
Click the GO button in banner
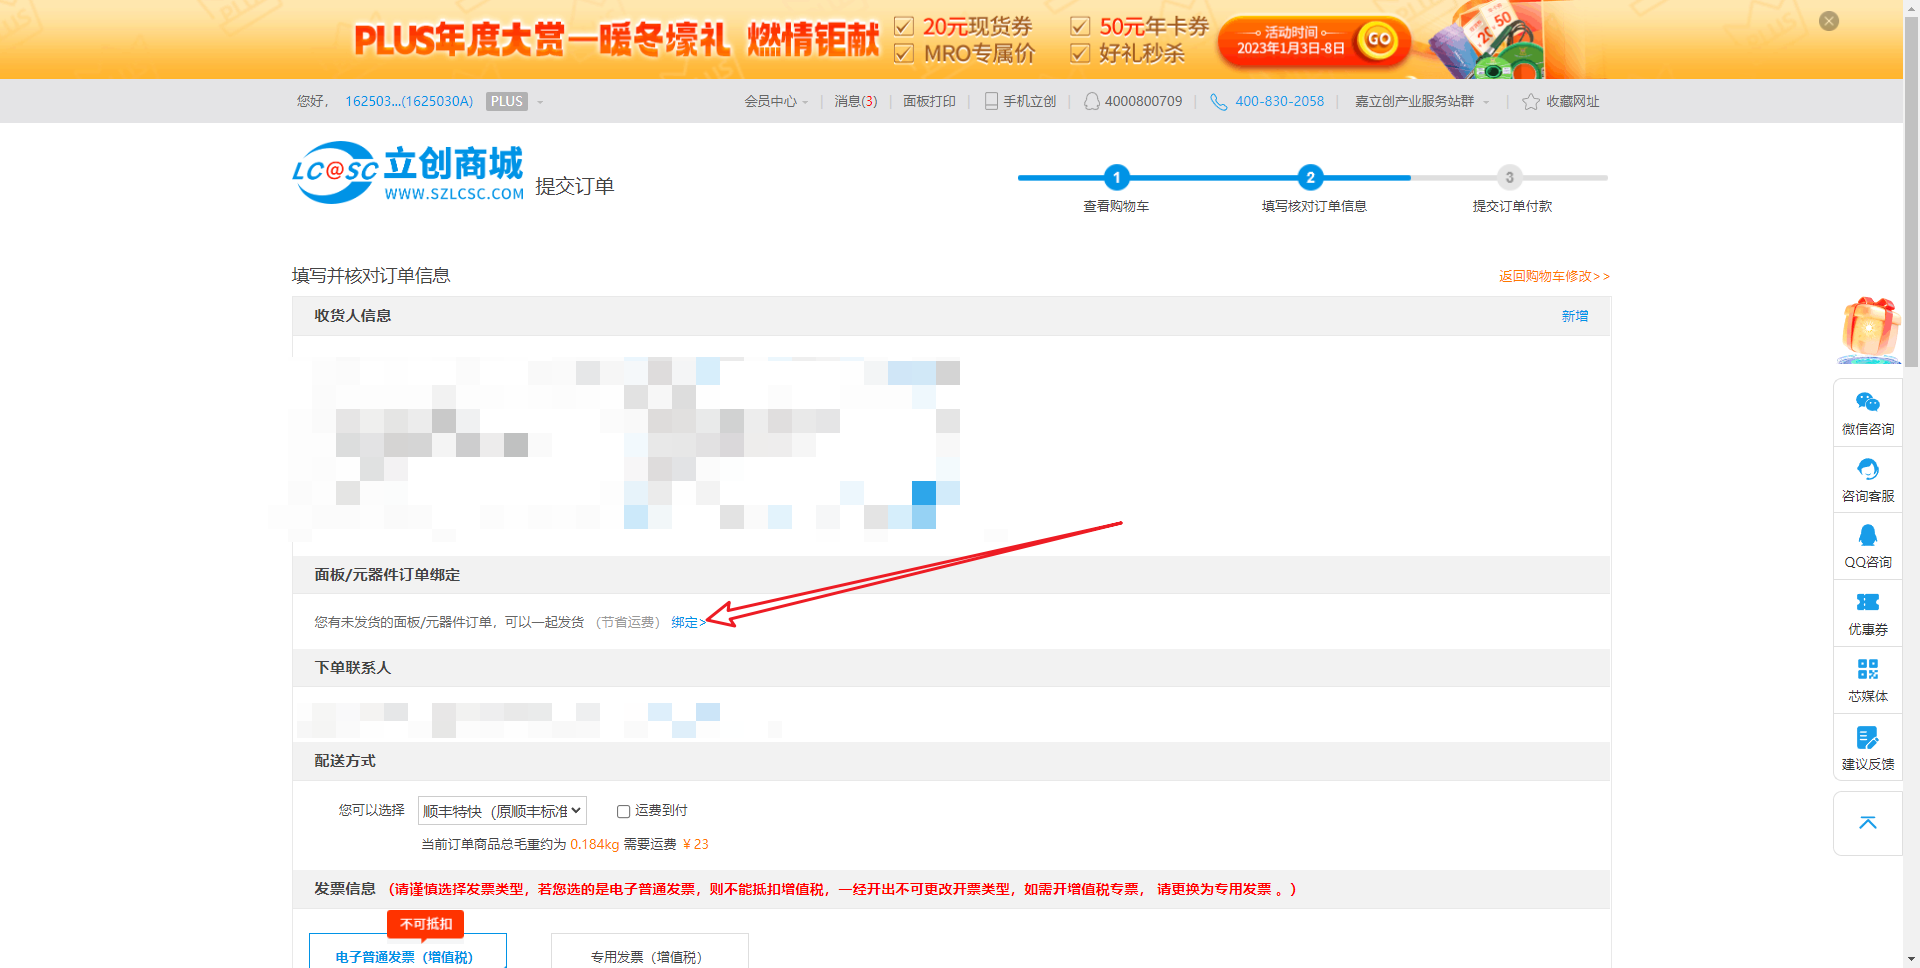point(1379,40)
